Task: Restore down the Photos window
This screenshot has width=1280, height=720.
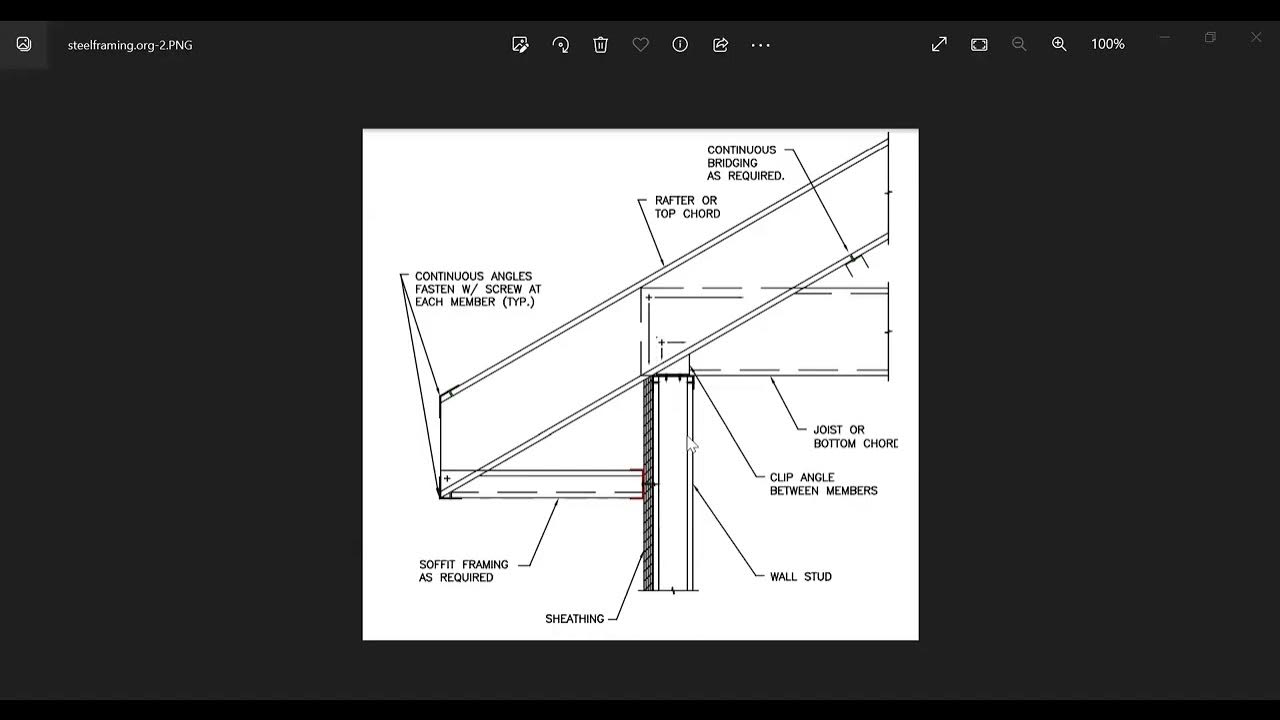Action: pos(1210,37)
